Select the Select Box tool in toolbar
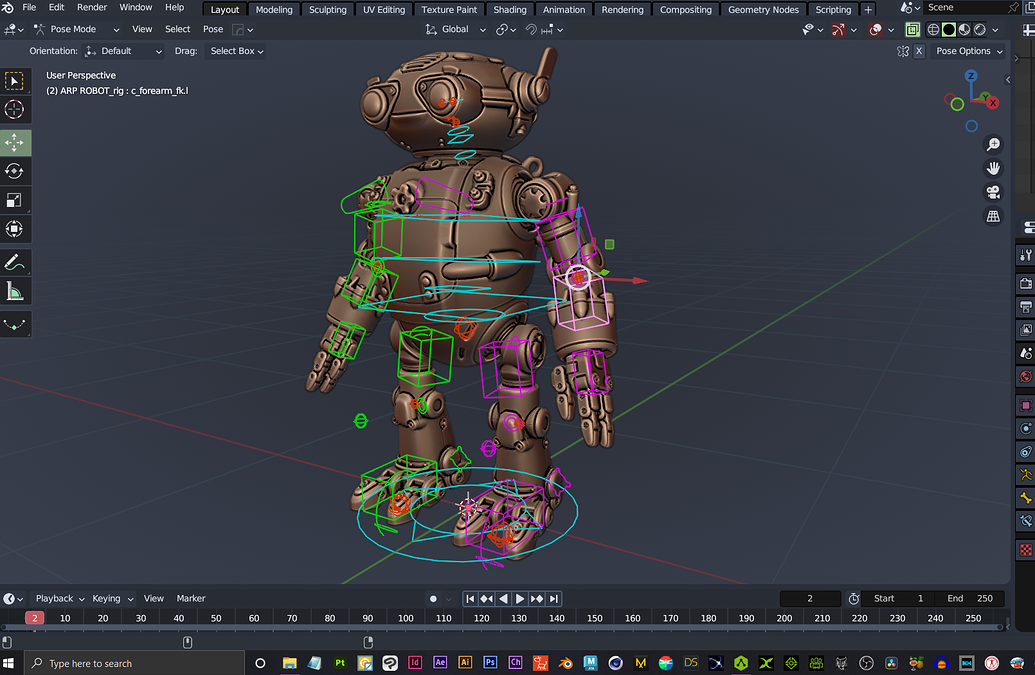The image size is (1035, 675). pos(15,81)
